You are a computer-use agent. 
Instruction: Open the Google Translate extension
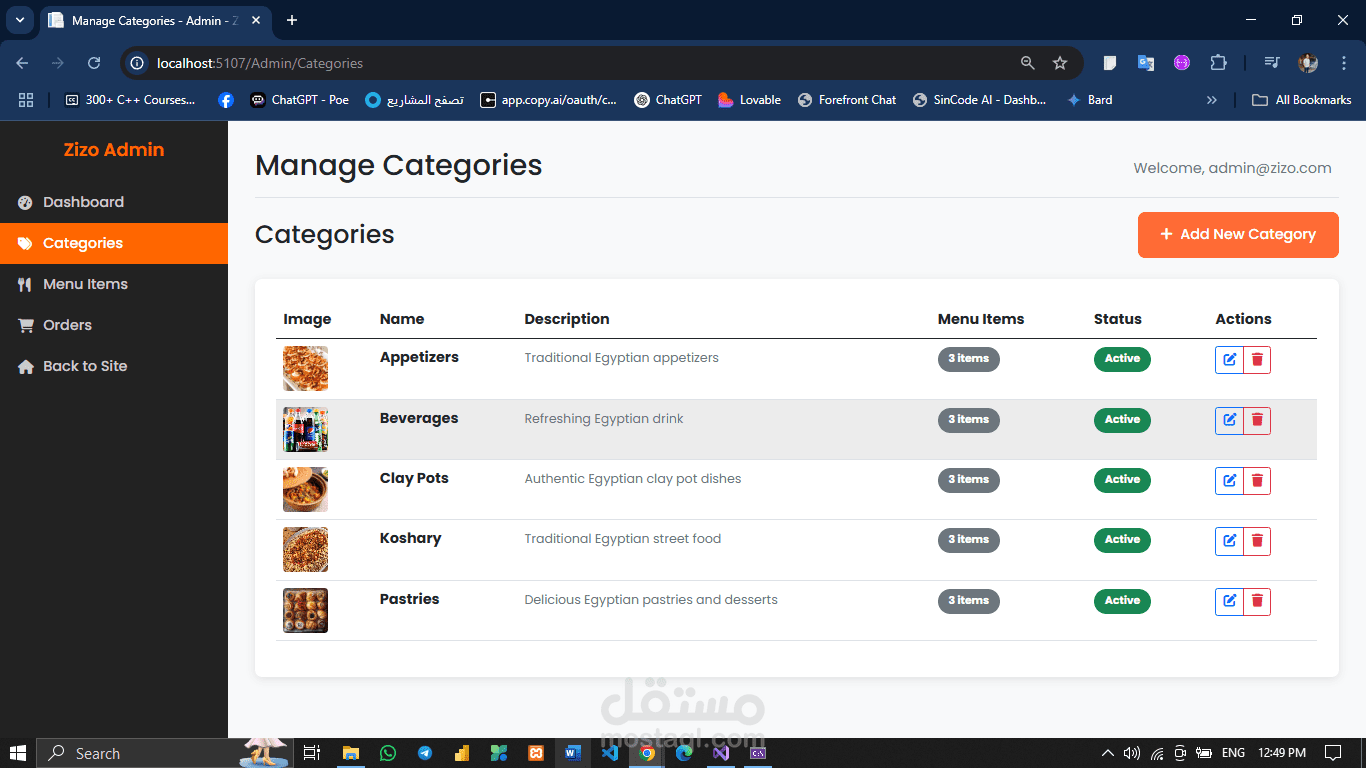coord(1146,63)
